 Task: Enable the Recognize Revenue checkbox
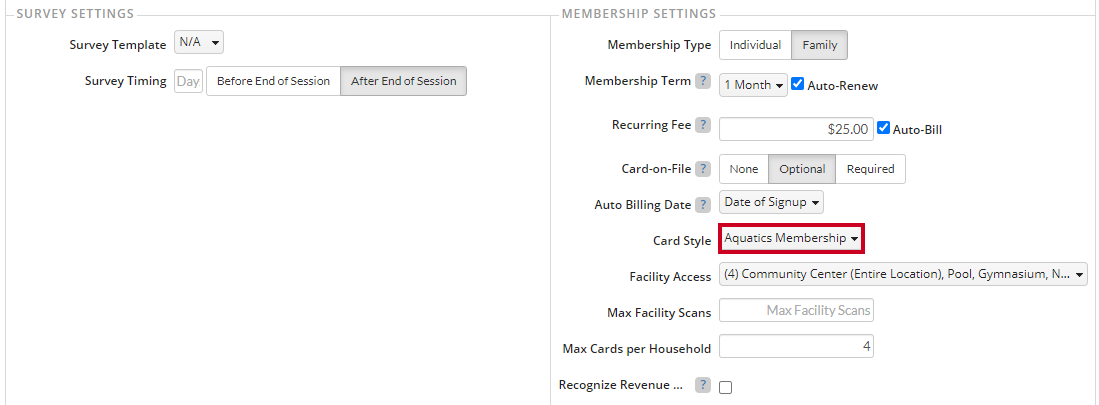tap(725, 387)
